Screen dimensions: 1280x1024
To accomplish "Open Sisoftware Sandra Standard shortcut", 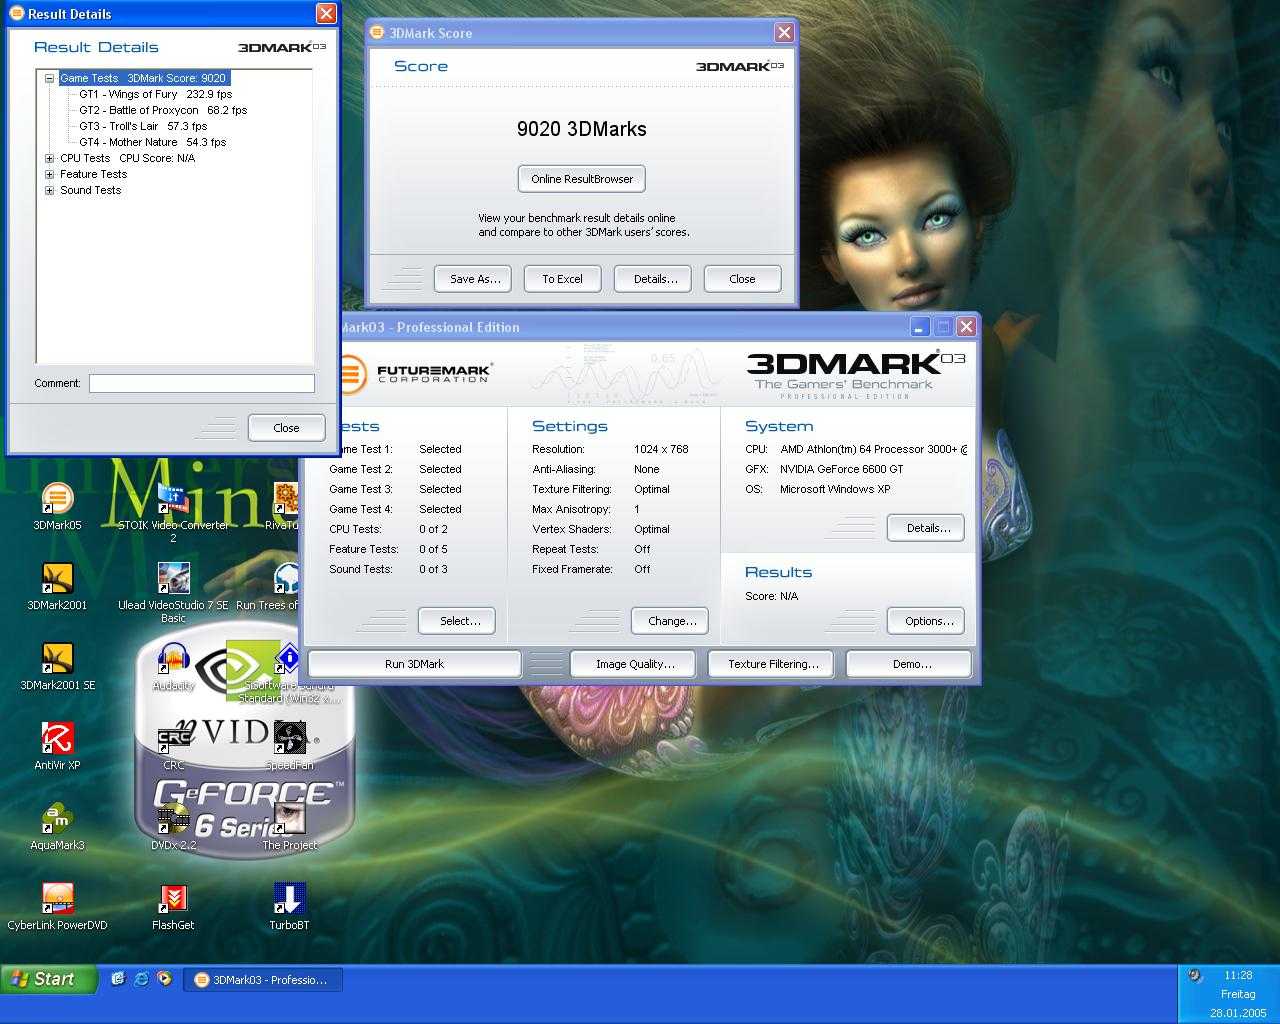I will coord(289,673).
